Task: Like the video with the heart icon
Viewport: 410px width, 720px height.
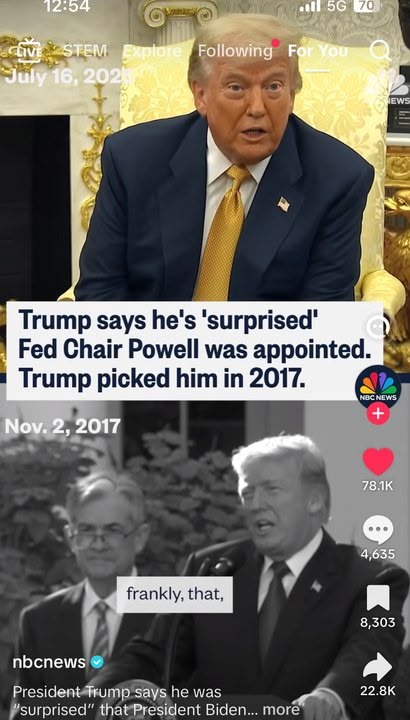Action: pos(377,461)
